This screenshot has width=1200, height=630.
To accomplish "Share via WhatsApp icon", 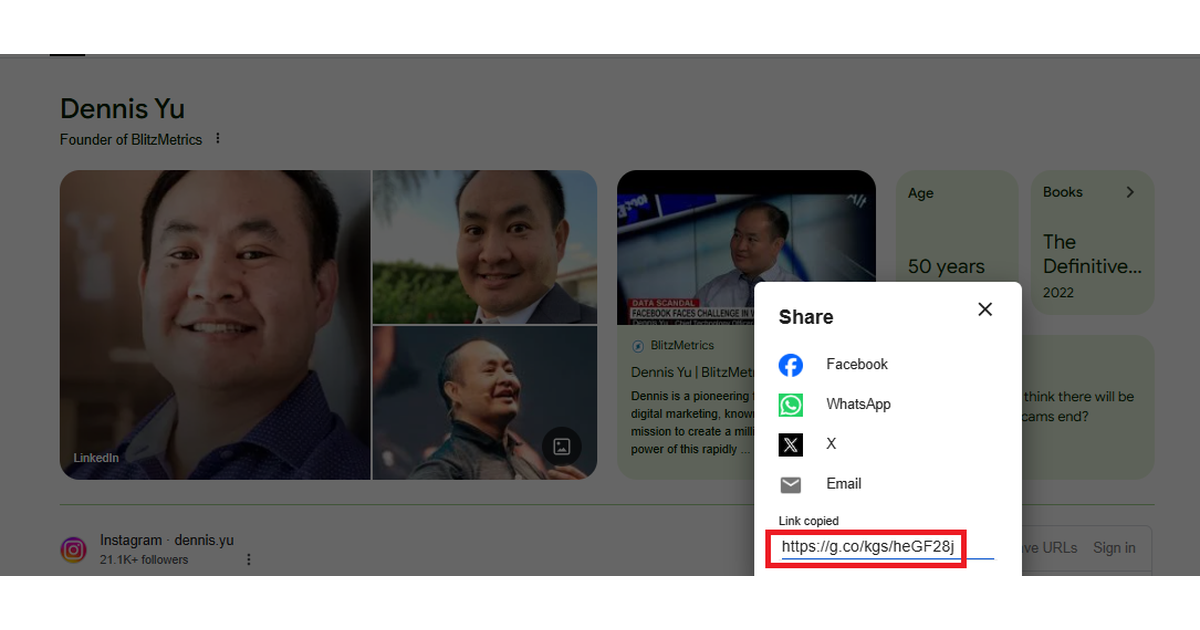I will [x=791, y=405].
